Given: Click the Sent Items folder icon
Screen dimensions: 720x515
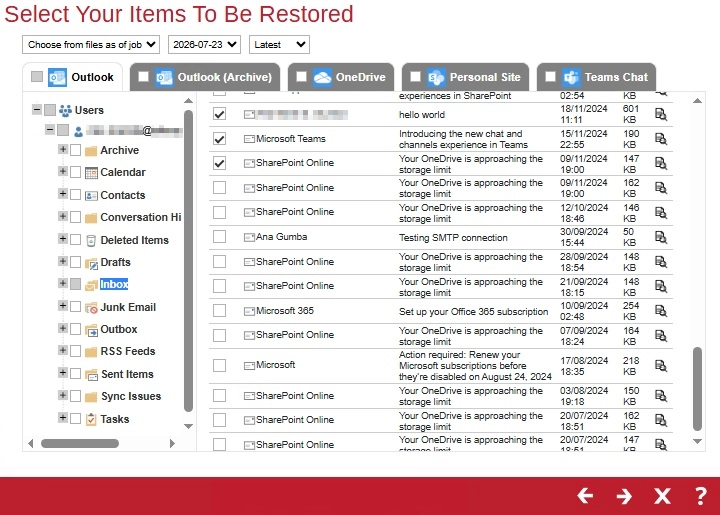Looking at the screenshot, I should click(91, 375).
